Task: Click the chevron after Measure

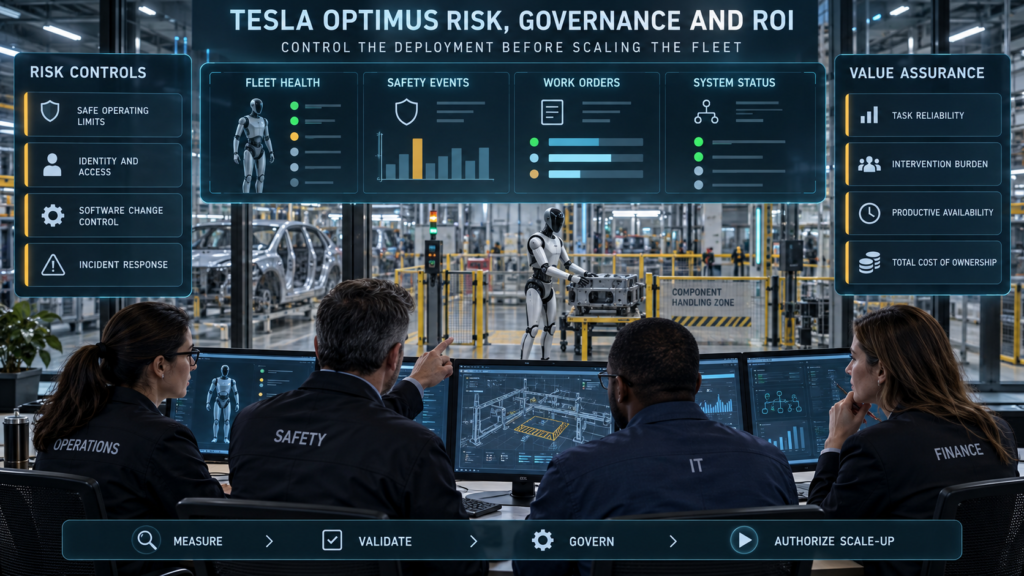Action: click(269, 541)
